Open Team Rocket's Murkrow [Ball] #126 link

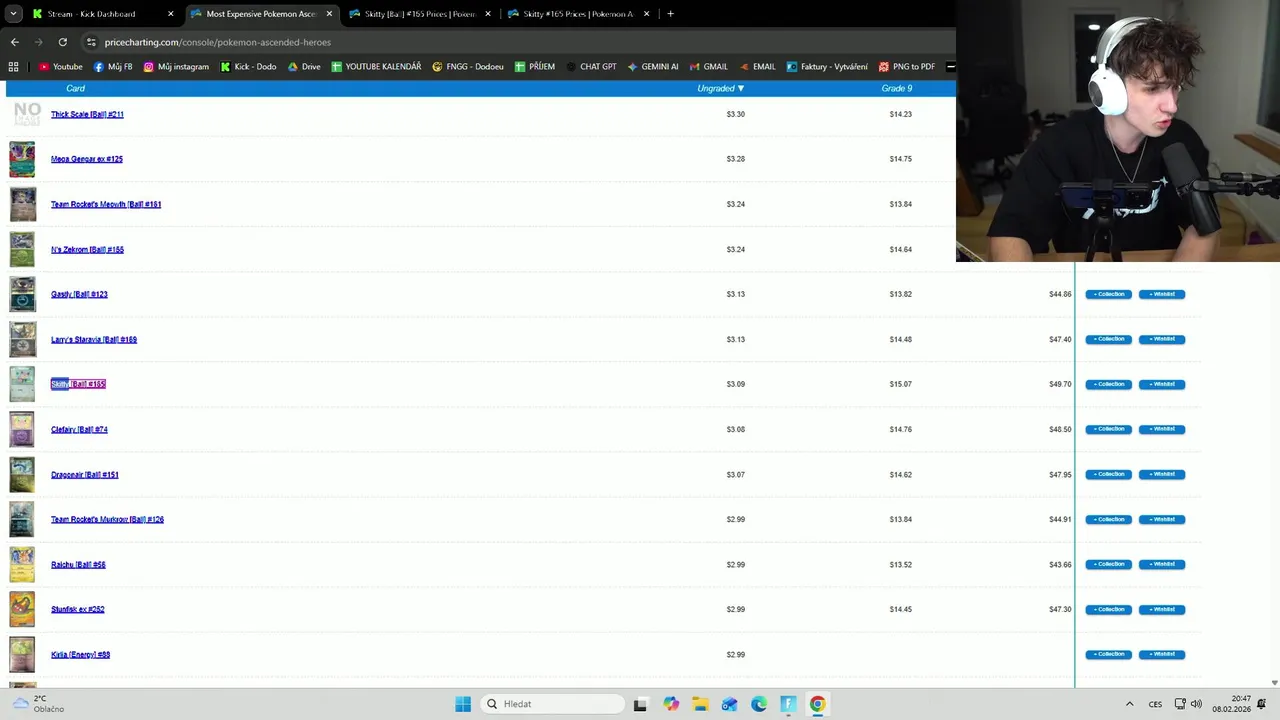click(x=107, y=519)
